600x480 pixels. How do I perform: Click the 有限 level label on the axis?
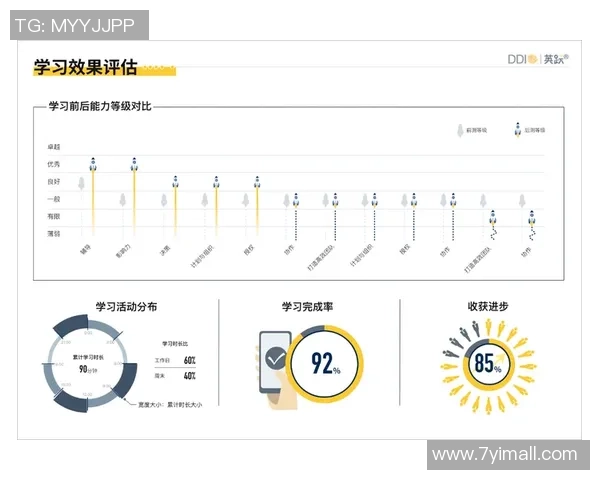tap(54, 216)
